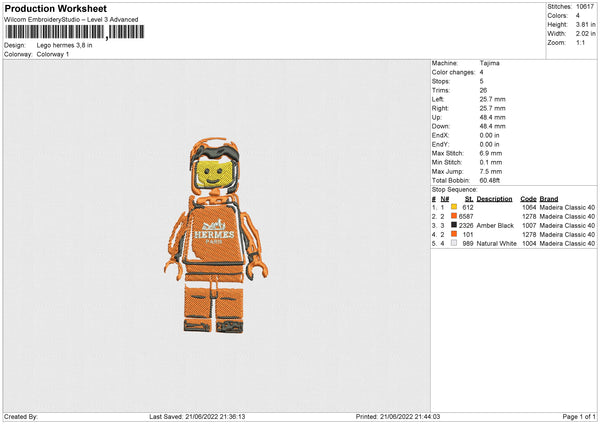Click the St. column header
Viewport: 600px width, 424px height.
[469, 199]
